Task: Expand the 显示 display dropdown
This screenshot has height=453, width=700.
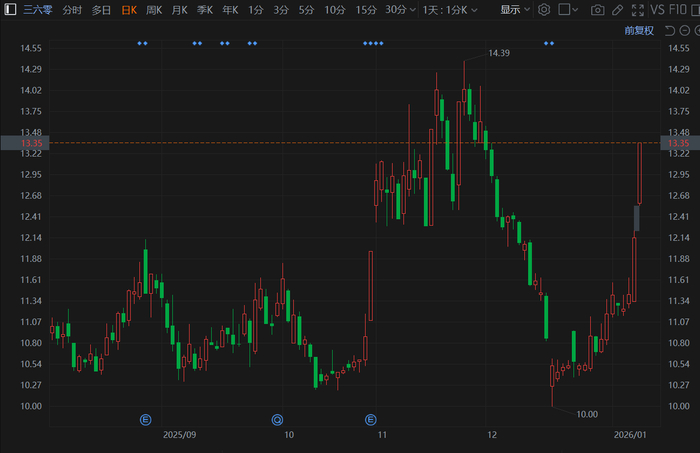Action: point(515,10)
